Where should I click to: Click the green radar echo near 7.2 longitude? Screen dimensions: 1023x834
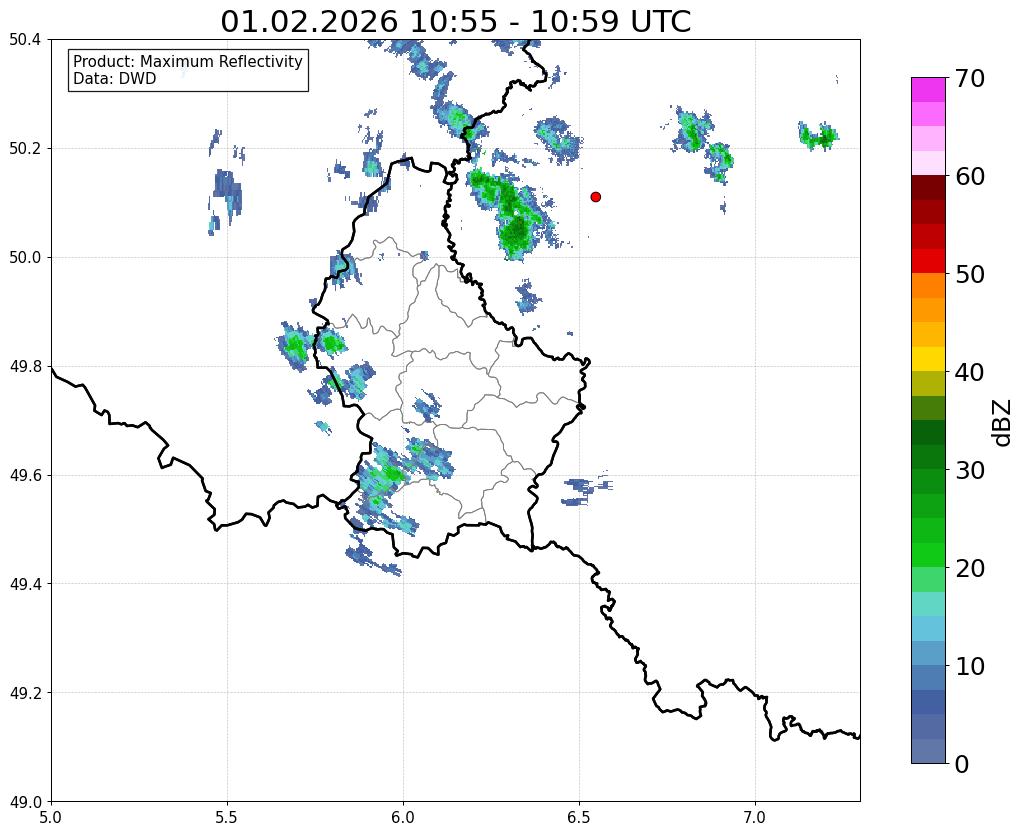tap(818, 136)
